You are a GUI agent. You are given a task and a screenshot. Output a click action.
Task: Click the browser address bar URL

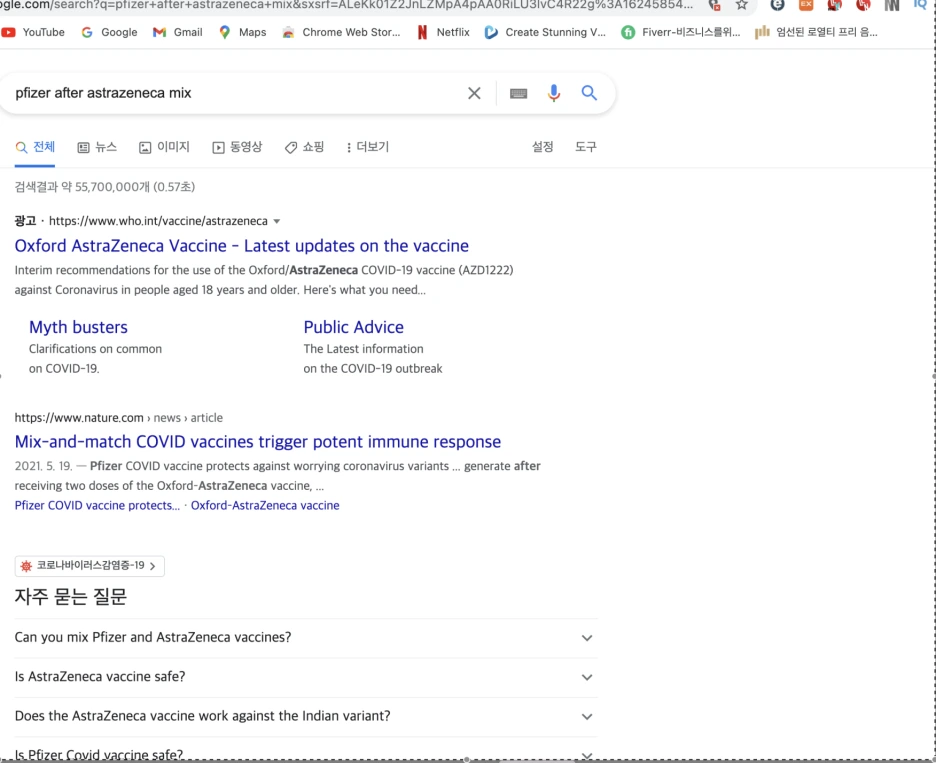(x=347, y=5)
